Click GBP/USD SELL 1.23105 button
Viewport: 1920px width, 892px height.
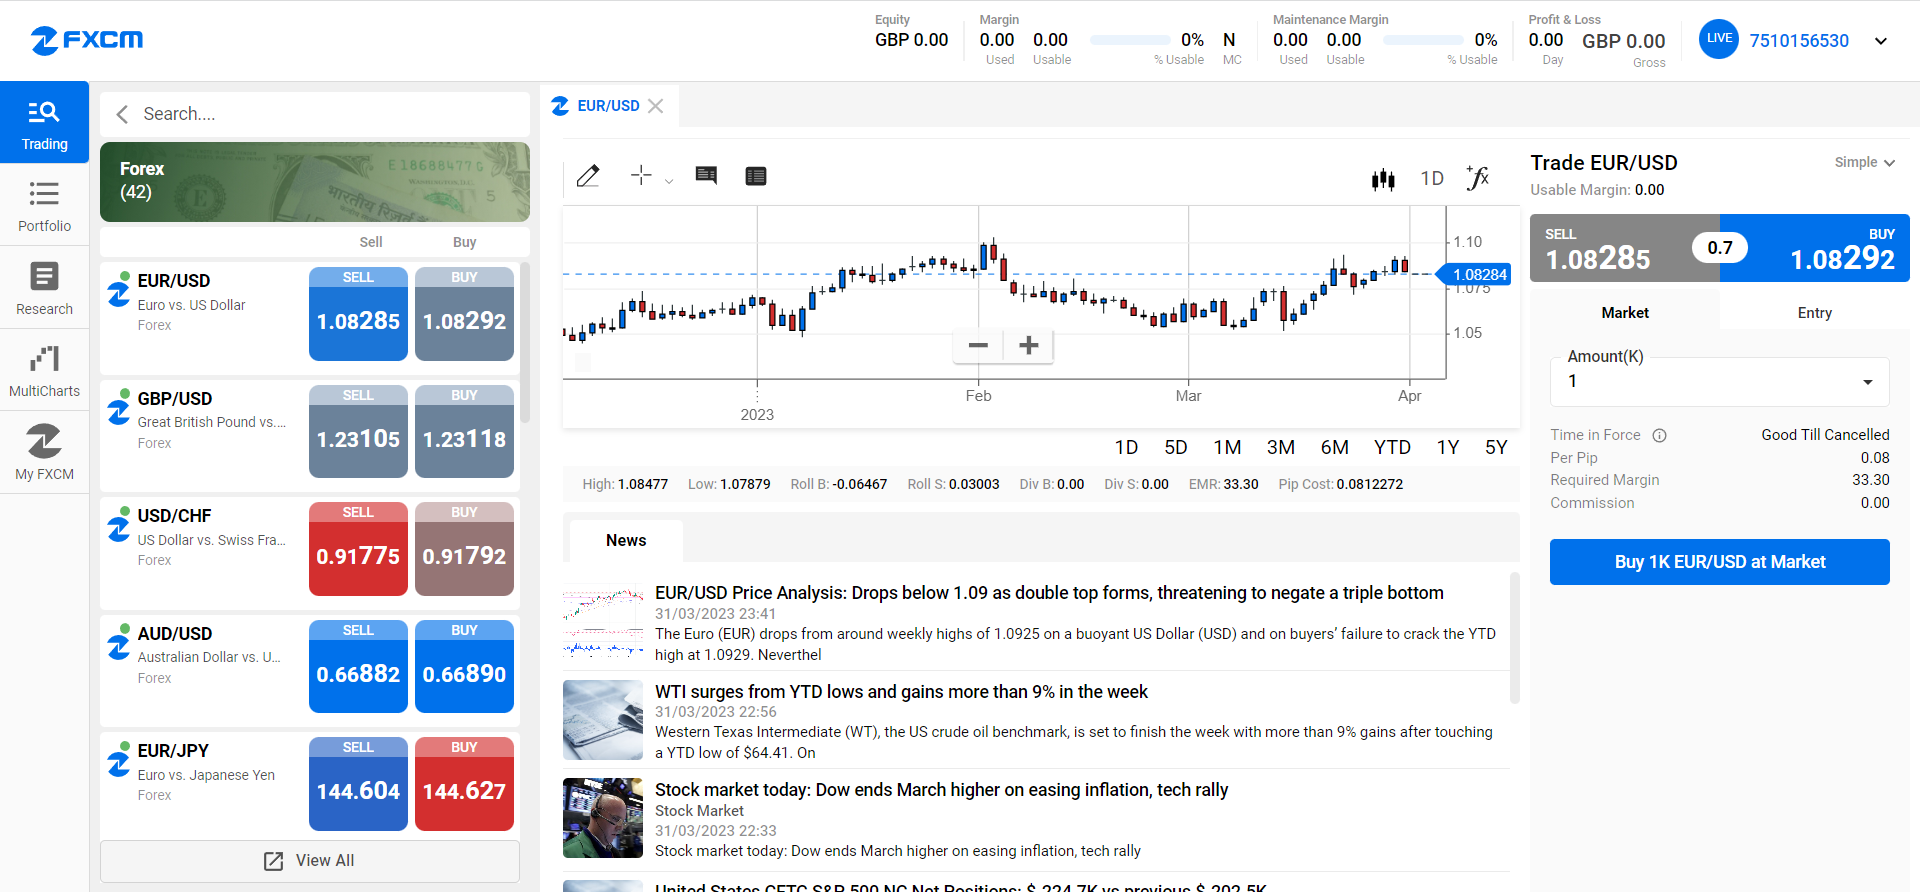click(x=358, y=432)
